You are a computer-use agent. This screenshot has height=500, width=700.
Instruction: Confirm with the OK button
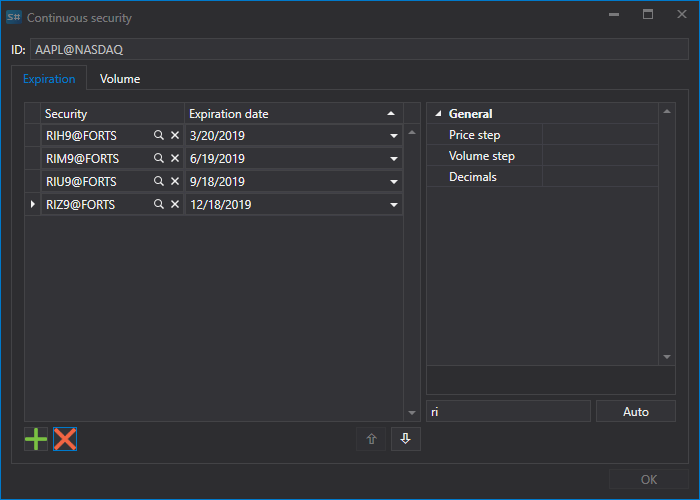649,479
